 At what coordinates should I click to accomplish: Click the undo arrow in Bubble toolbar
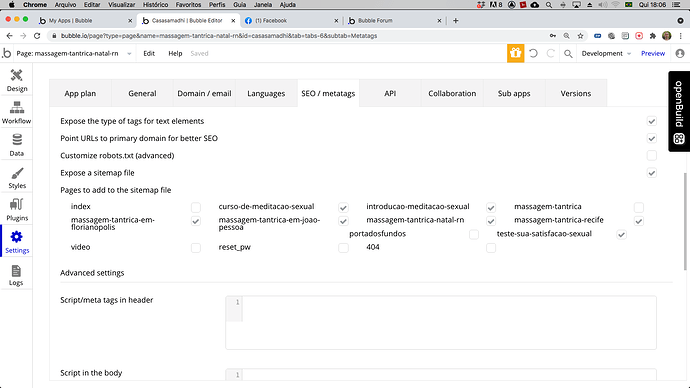coord(533,53)
